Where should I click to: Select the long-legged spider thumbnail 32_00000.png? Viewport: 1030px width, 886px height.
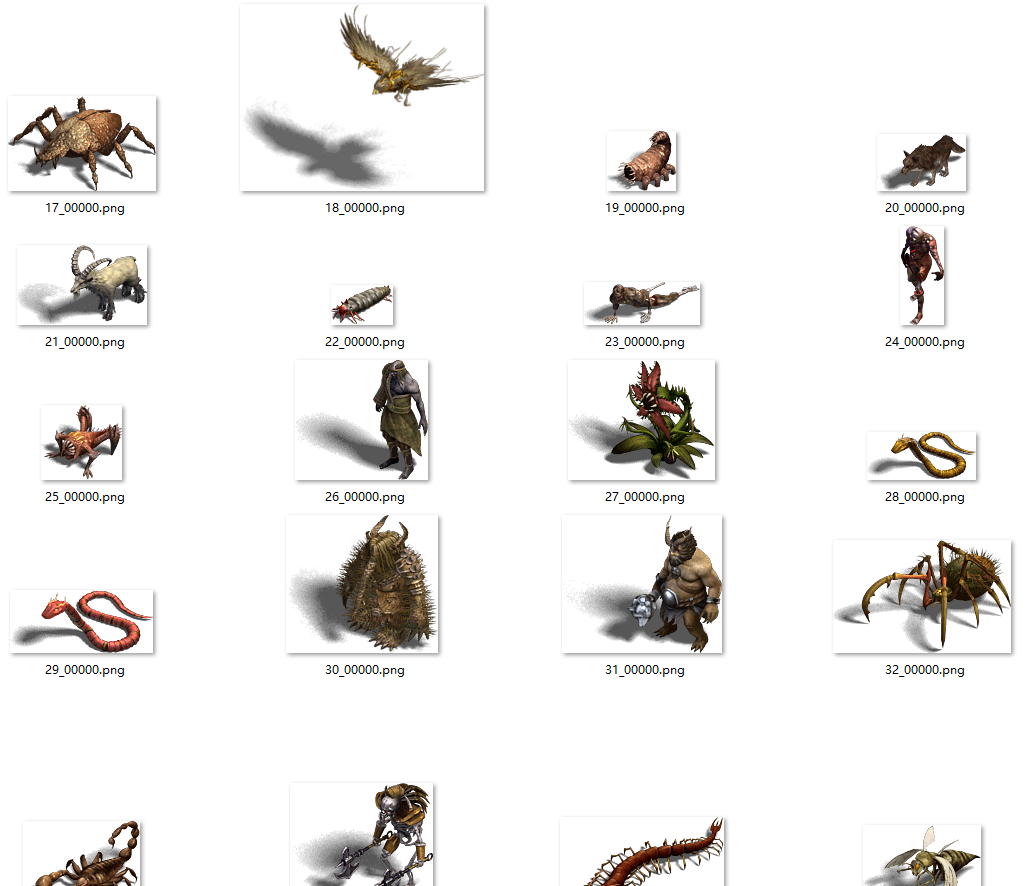point(921,596)
